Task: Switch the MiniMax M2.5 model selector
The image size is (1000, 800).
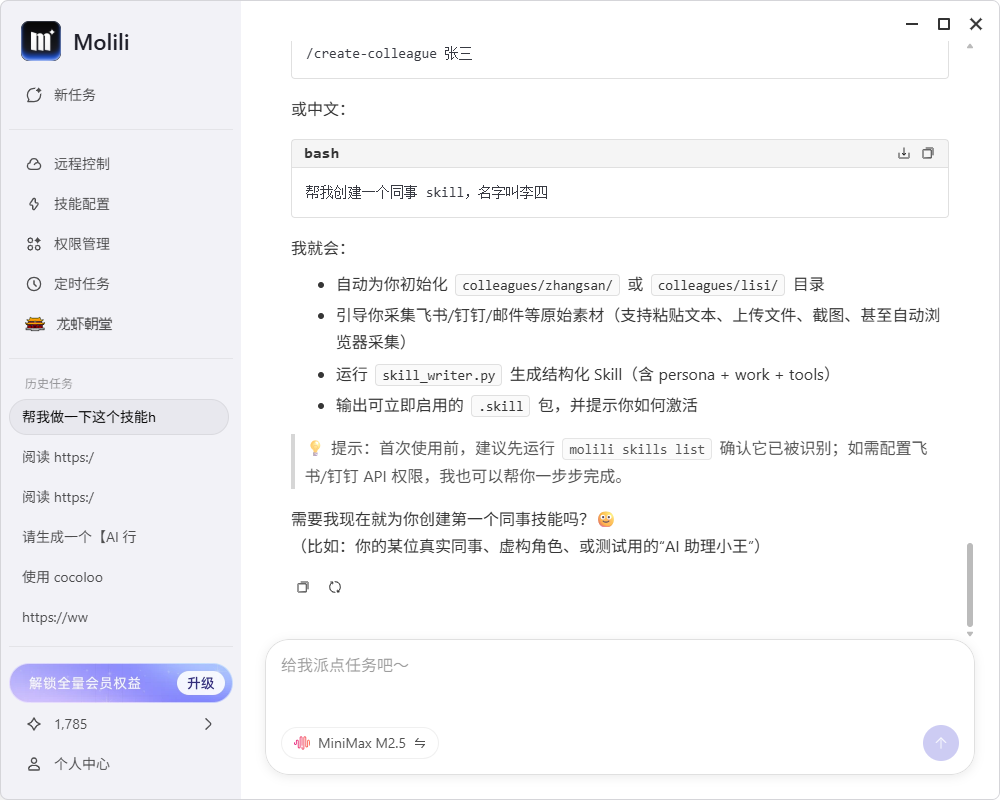Action: click(x=360, y=743)
